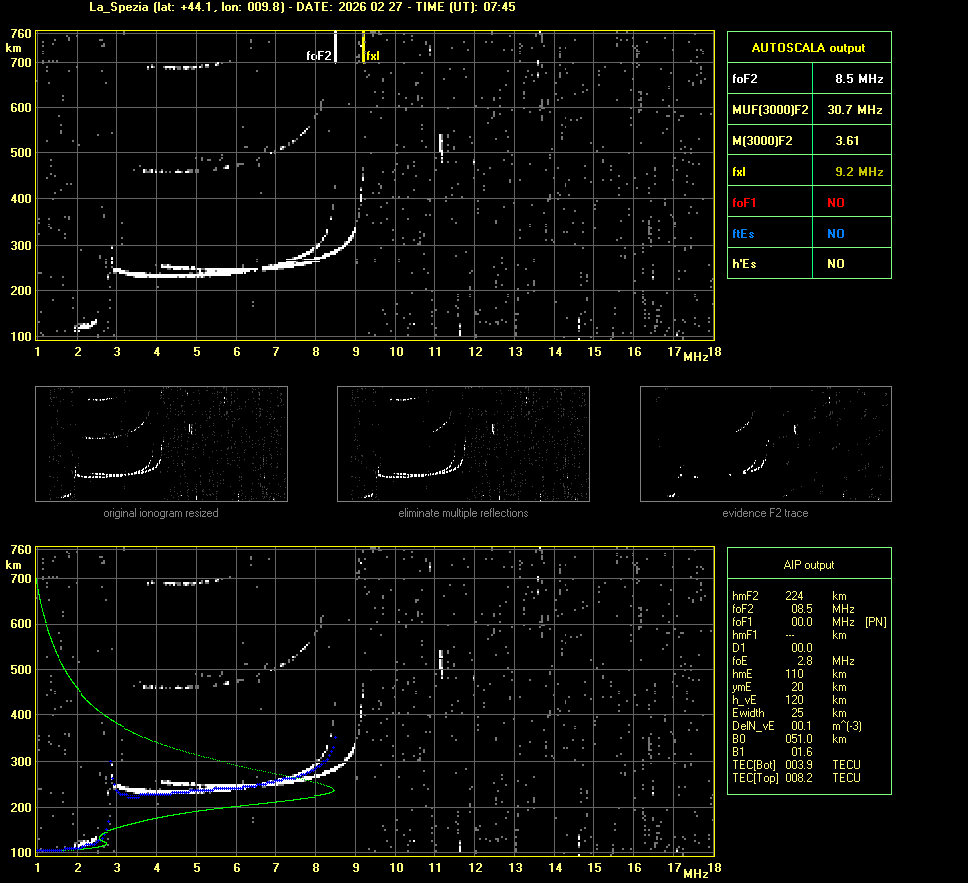
Task: Click the green profile curve peak in the lower ionogram
Action: pyautogui.click(x=333, y=790)
